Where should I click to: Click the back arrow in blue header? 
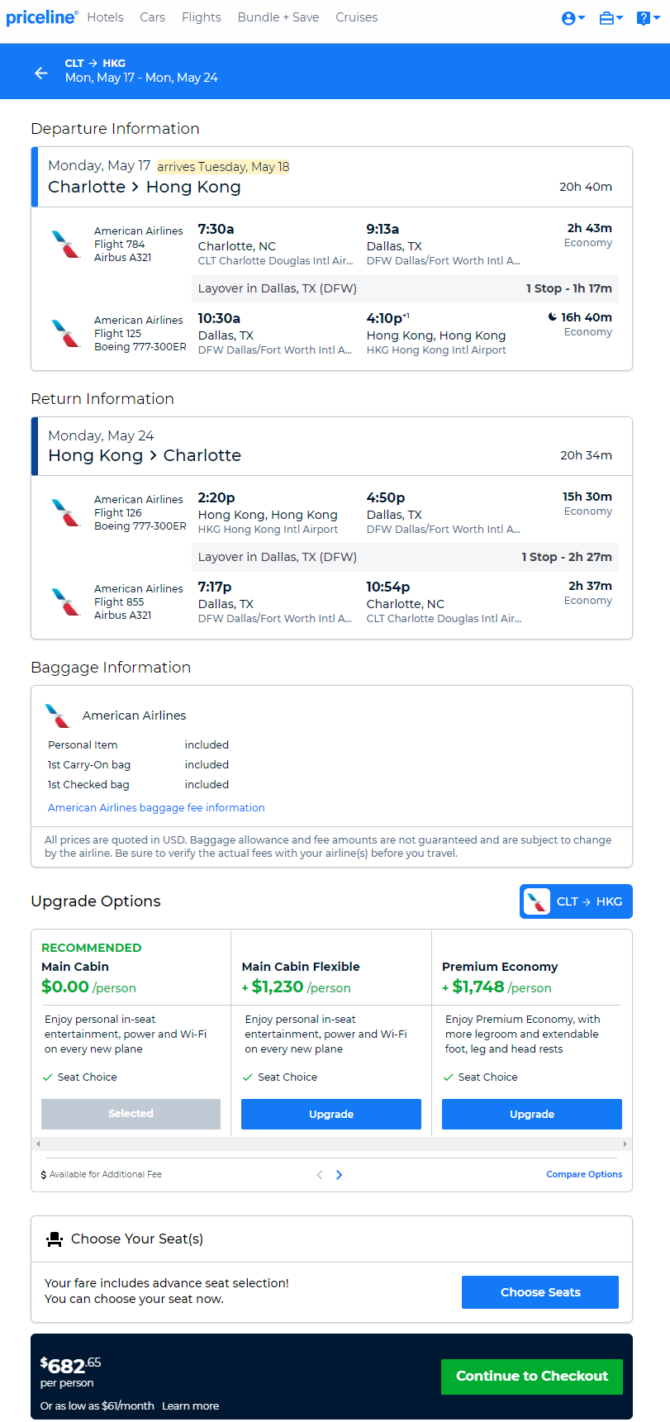(41, 73)
